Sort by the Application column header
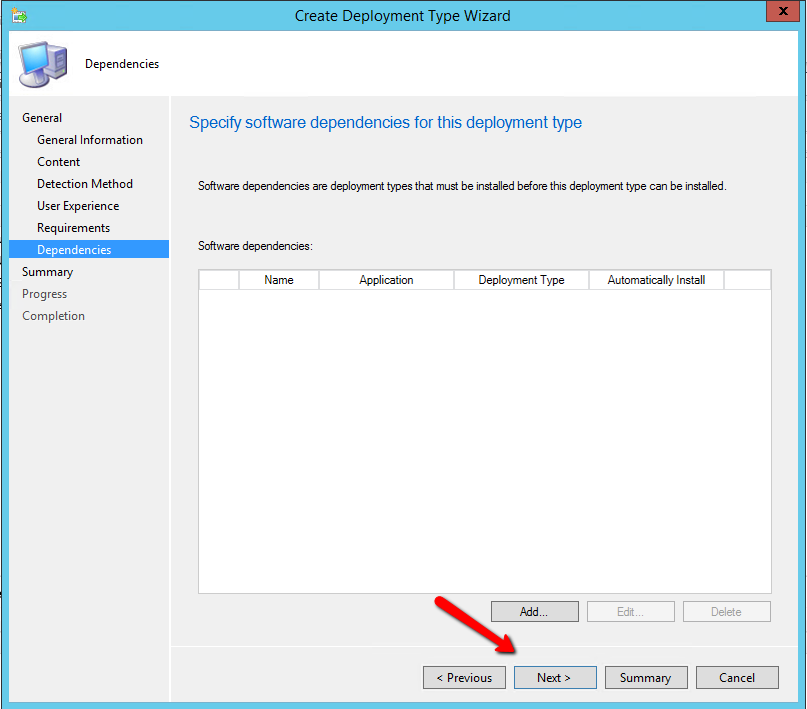This screenshot has height=709, width=807. pyautogui.click(x=386, y=280)
